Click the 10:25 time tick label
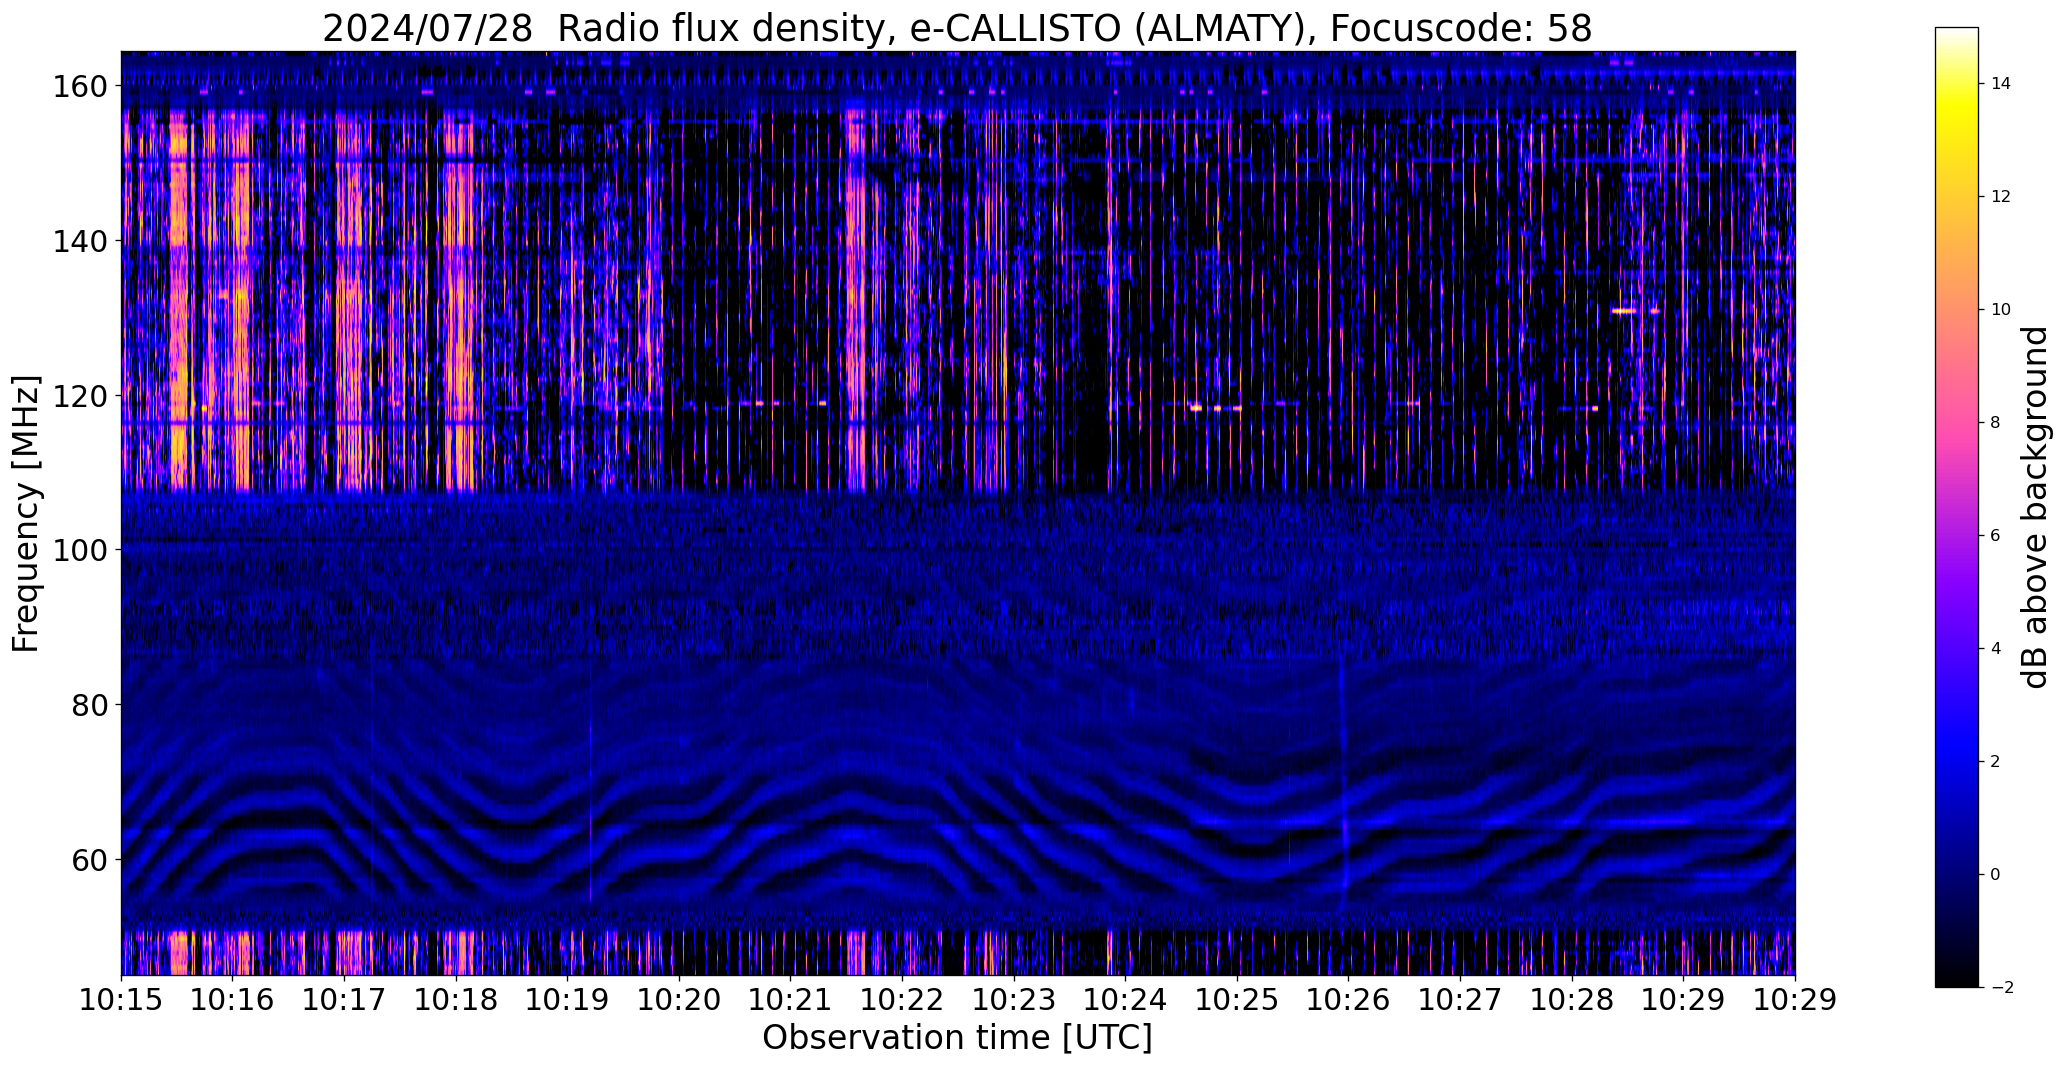 (1237, 1000)
